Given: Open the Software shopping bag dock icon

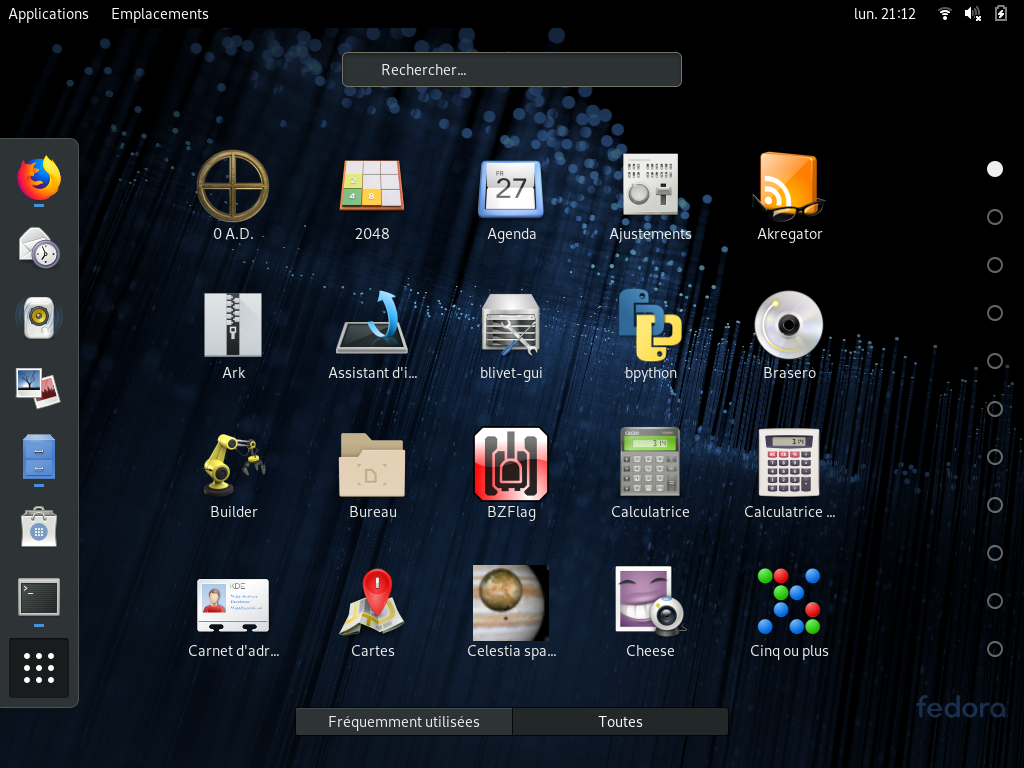Looking at the screenshot, I should pos(39,527).
